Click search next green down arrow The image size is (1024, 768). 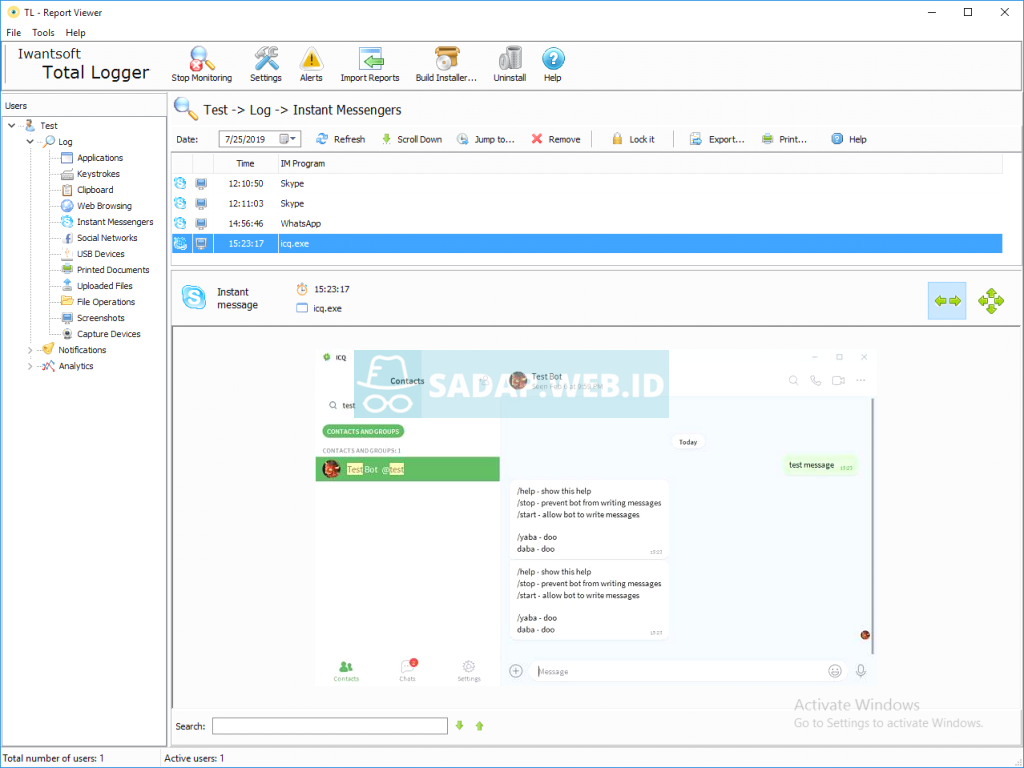pyautogui.click(x=460, y=726)
